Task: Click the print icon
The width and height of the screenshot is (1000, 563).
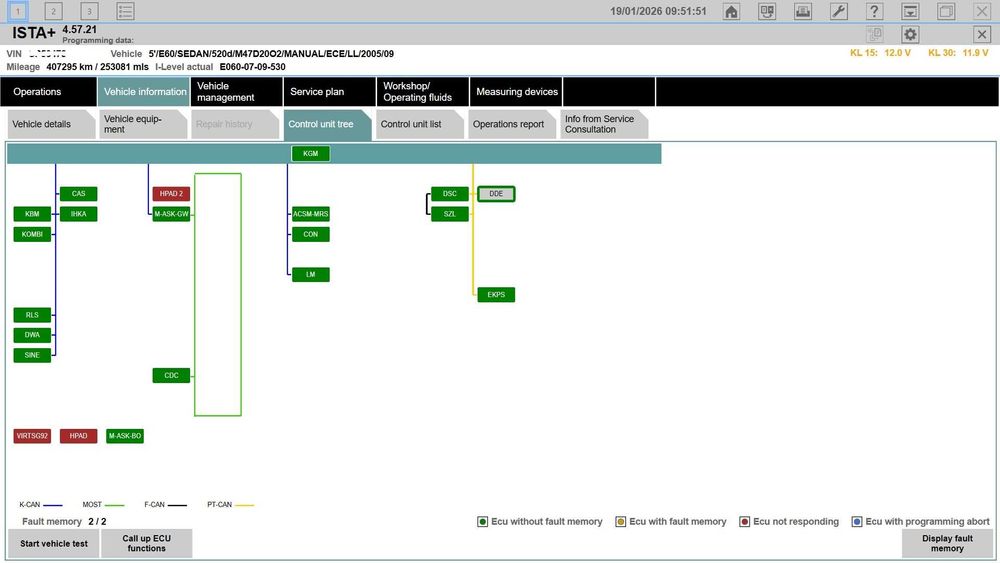Action: click(x=803, y=11)
